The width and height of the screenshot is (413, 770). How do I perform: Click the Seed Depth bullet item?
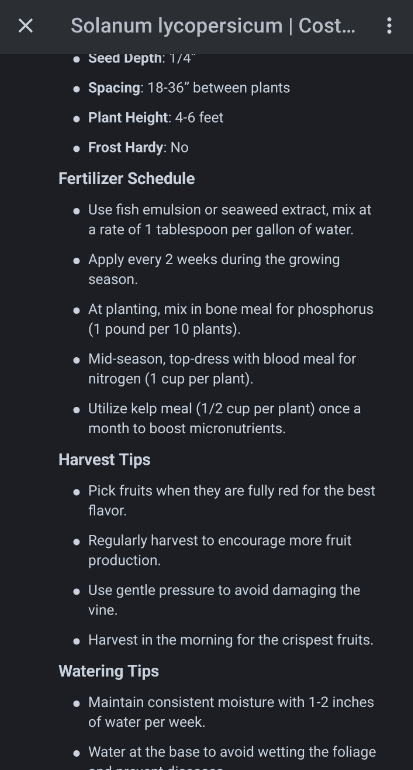coord(142,59)
